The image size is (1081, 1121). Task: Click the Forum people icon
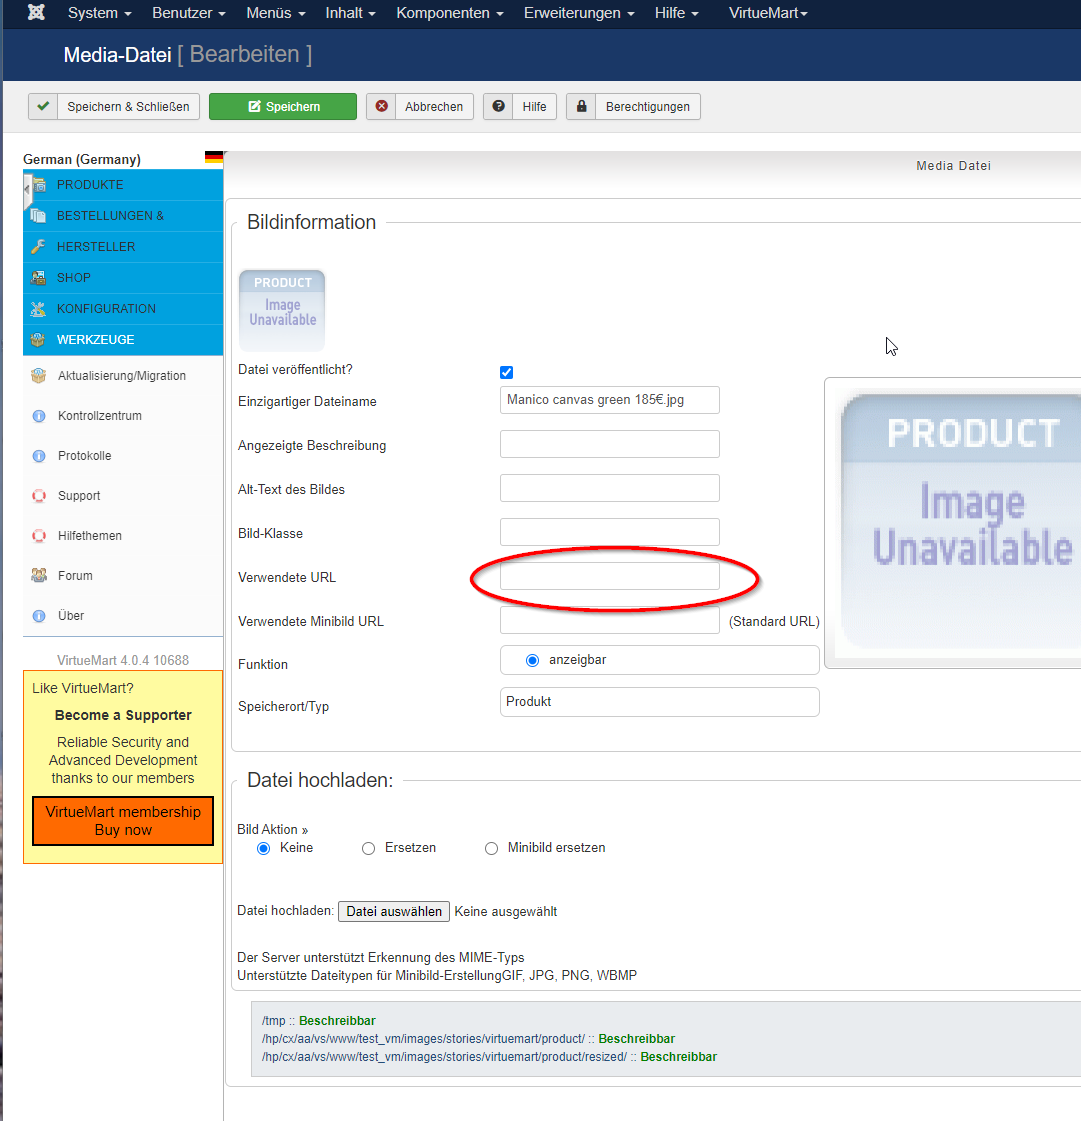pyautogui.click(x=39, y=576)
